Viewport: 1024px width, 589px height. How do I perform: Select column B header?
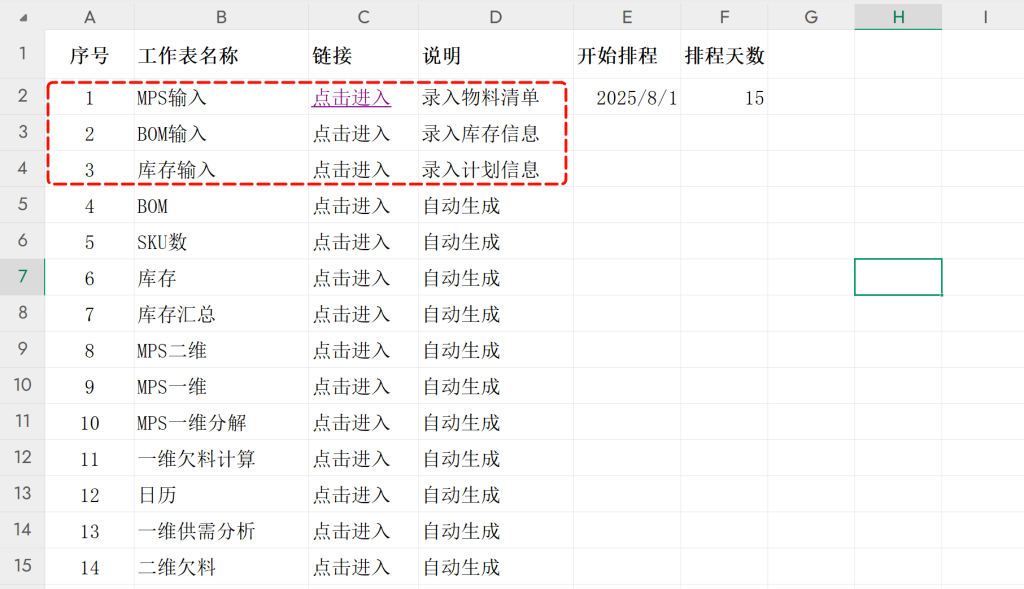221,17
